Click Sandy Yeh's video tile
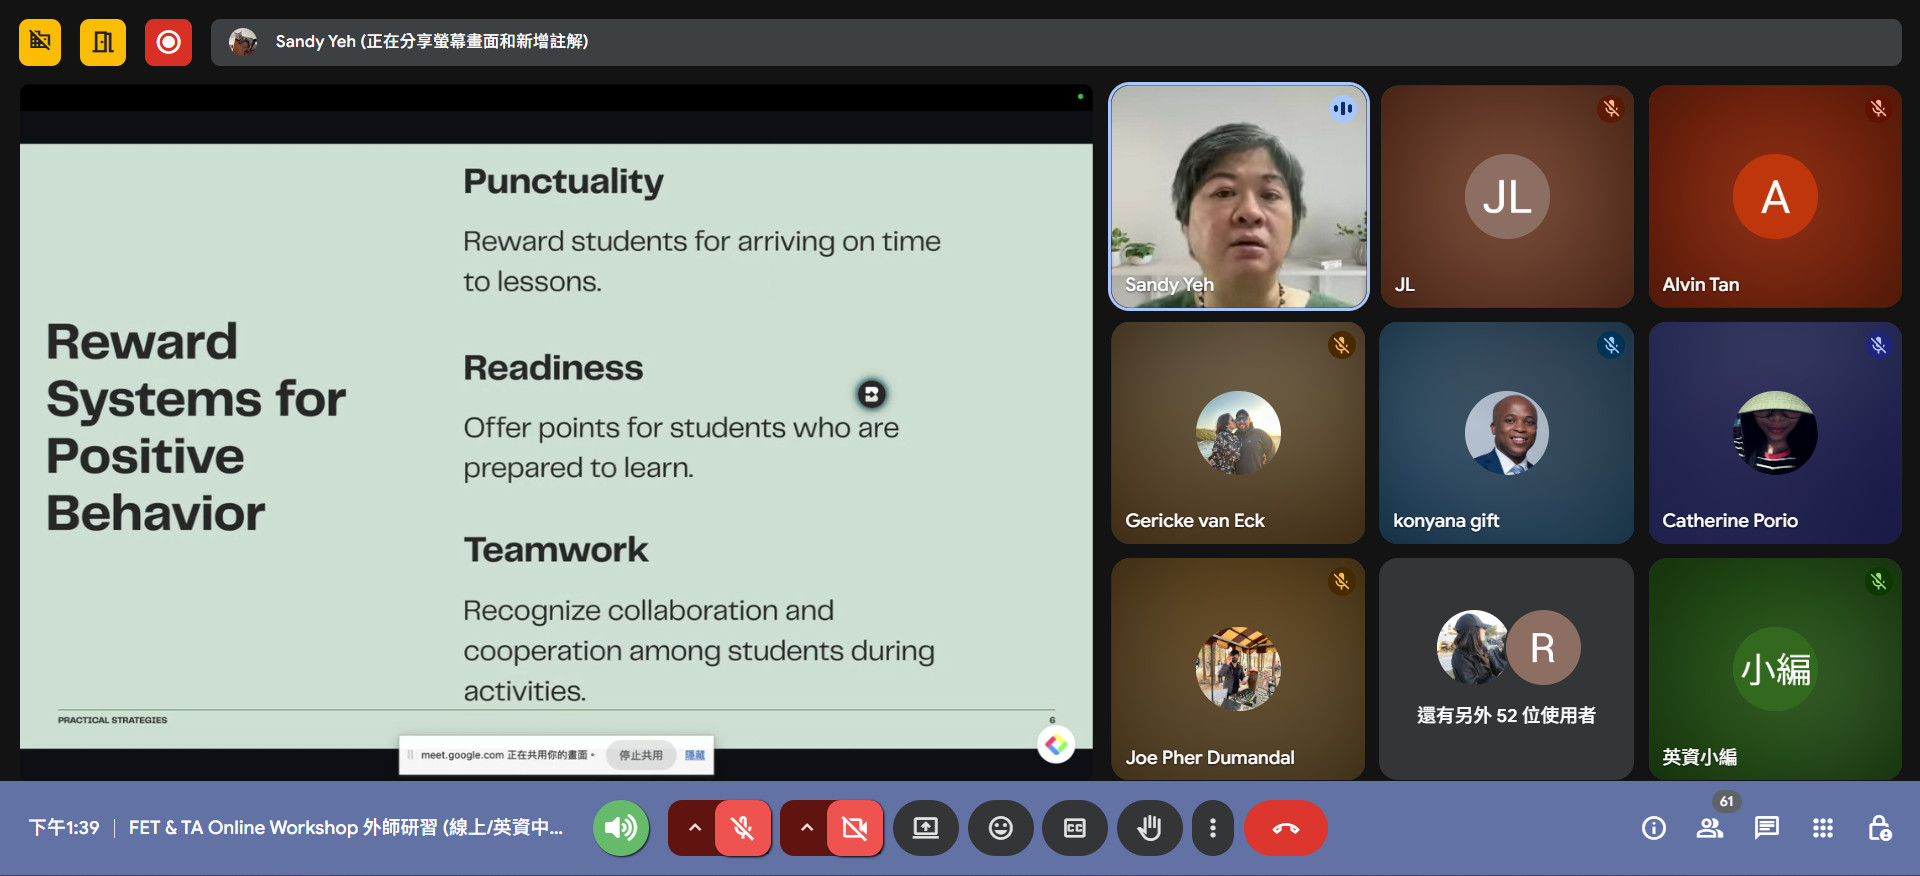Viewport: 1920px width, 876px height. click(x=1238, y=196)
